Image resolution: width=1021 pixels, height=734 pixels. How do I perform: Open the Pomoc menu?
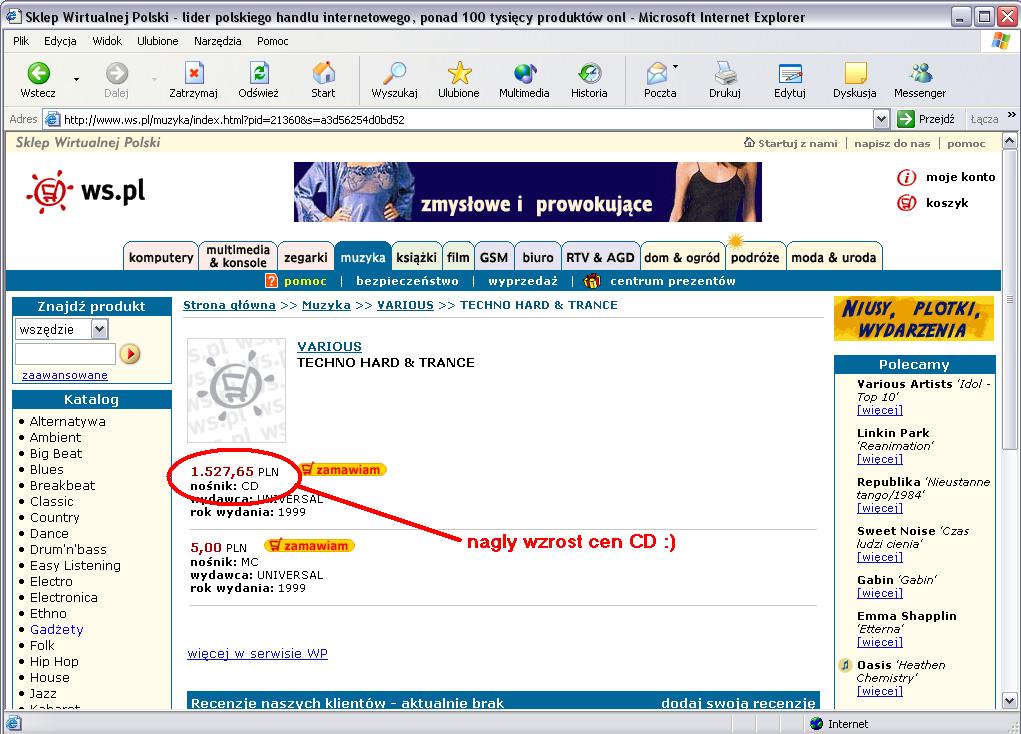273,41
